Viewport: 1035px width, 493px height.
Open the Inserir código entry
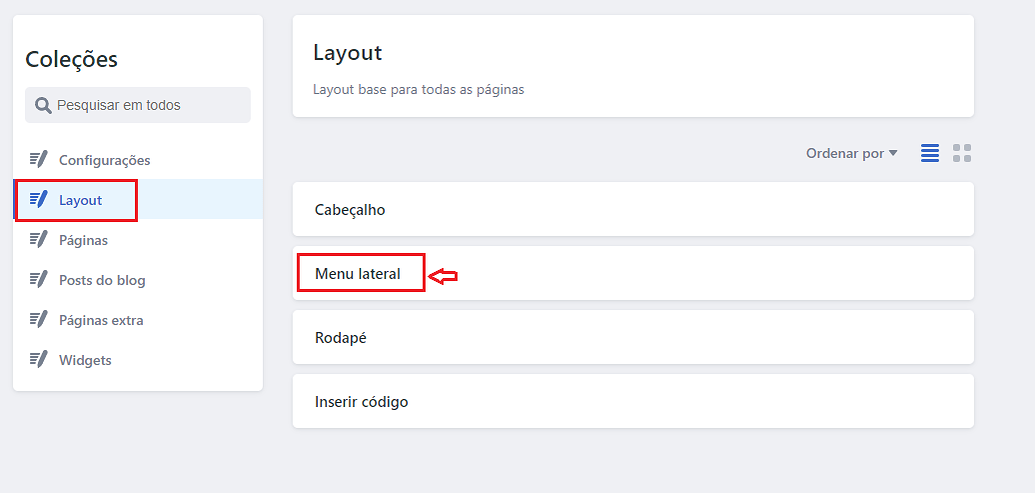coord(633,401)
